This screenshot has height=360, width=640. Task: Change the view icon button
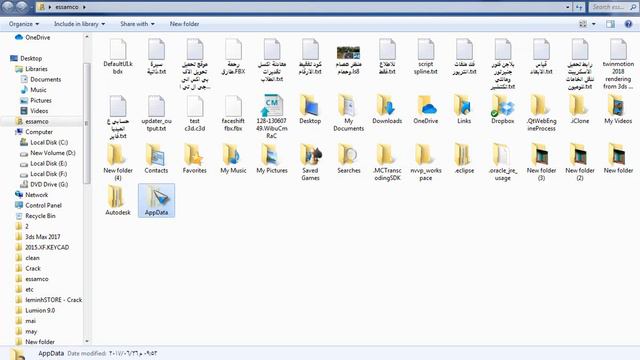[x=583, y=24]
